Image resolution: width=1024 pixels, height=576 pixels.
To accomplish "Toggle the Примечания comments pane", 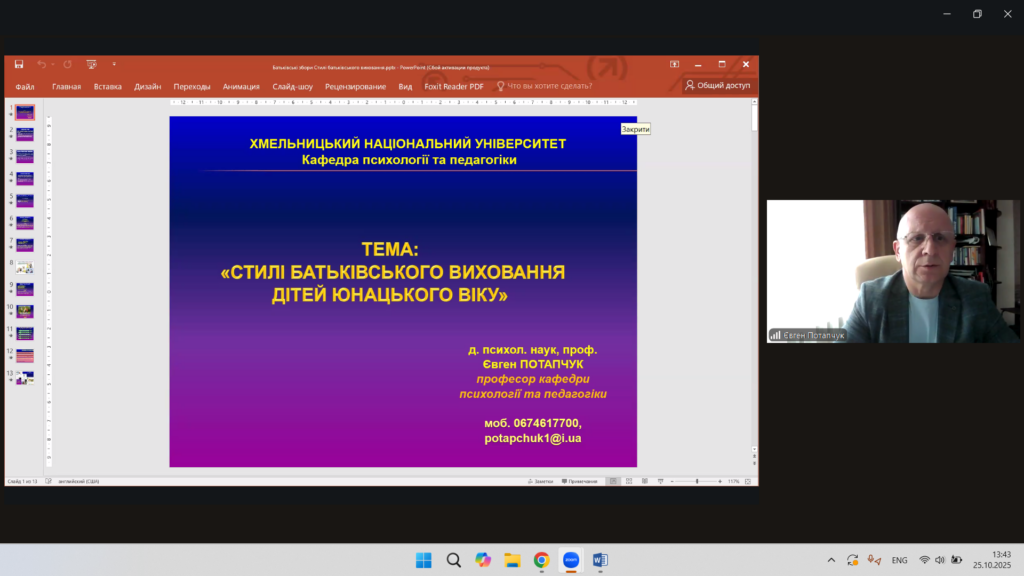I will coord(580,481).
